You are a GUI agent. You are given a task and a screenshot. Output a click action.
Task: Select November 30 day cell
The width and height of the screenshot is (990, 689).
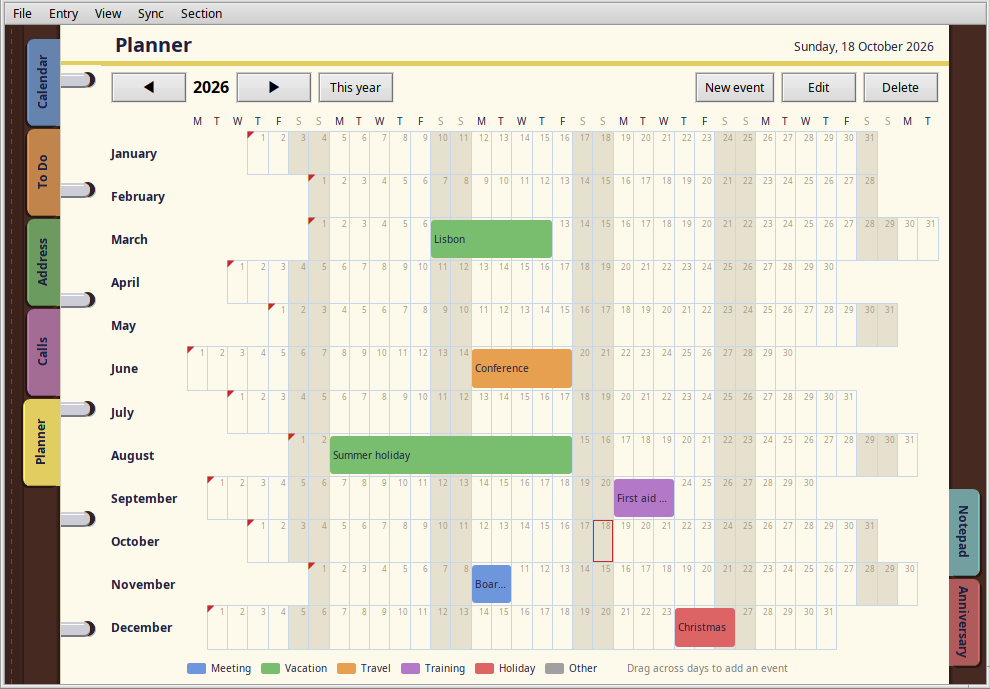point(907,584)
